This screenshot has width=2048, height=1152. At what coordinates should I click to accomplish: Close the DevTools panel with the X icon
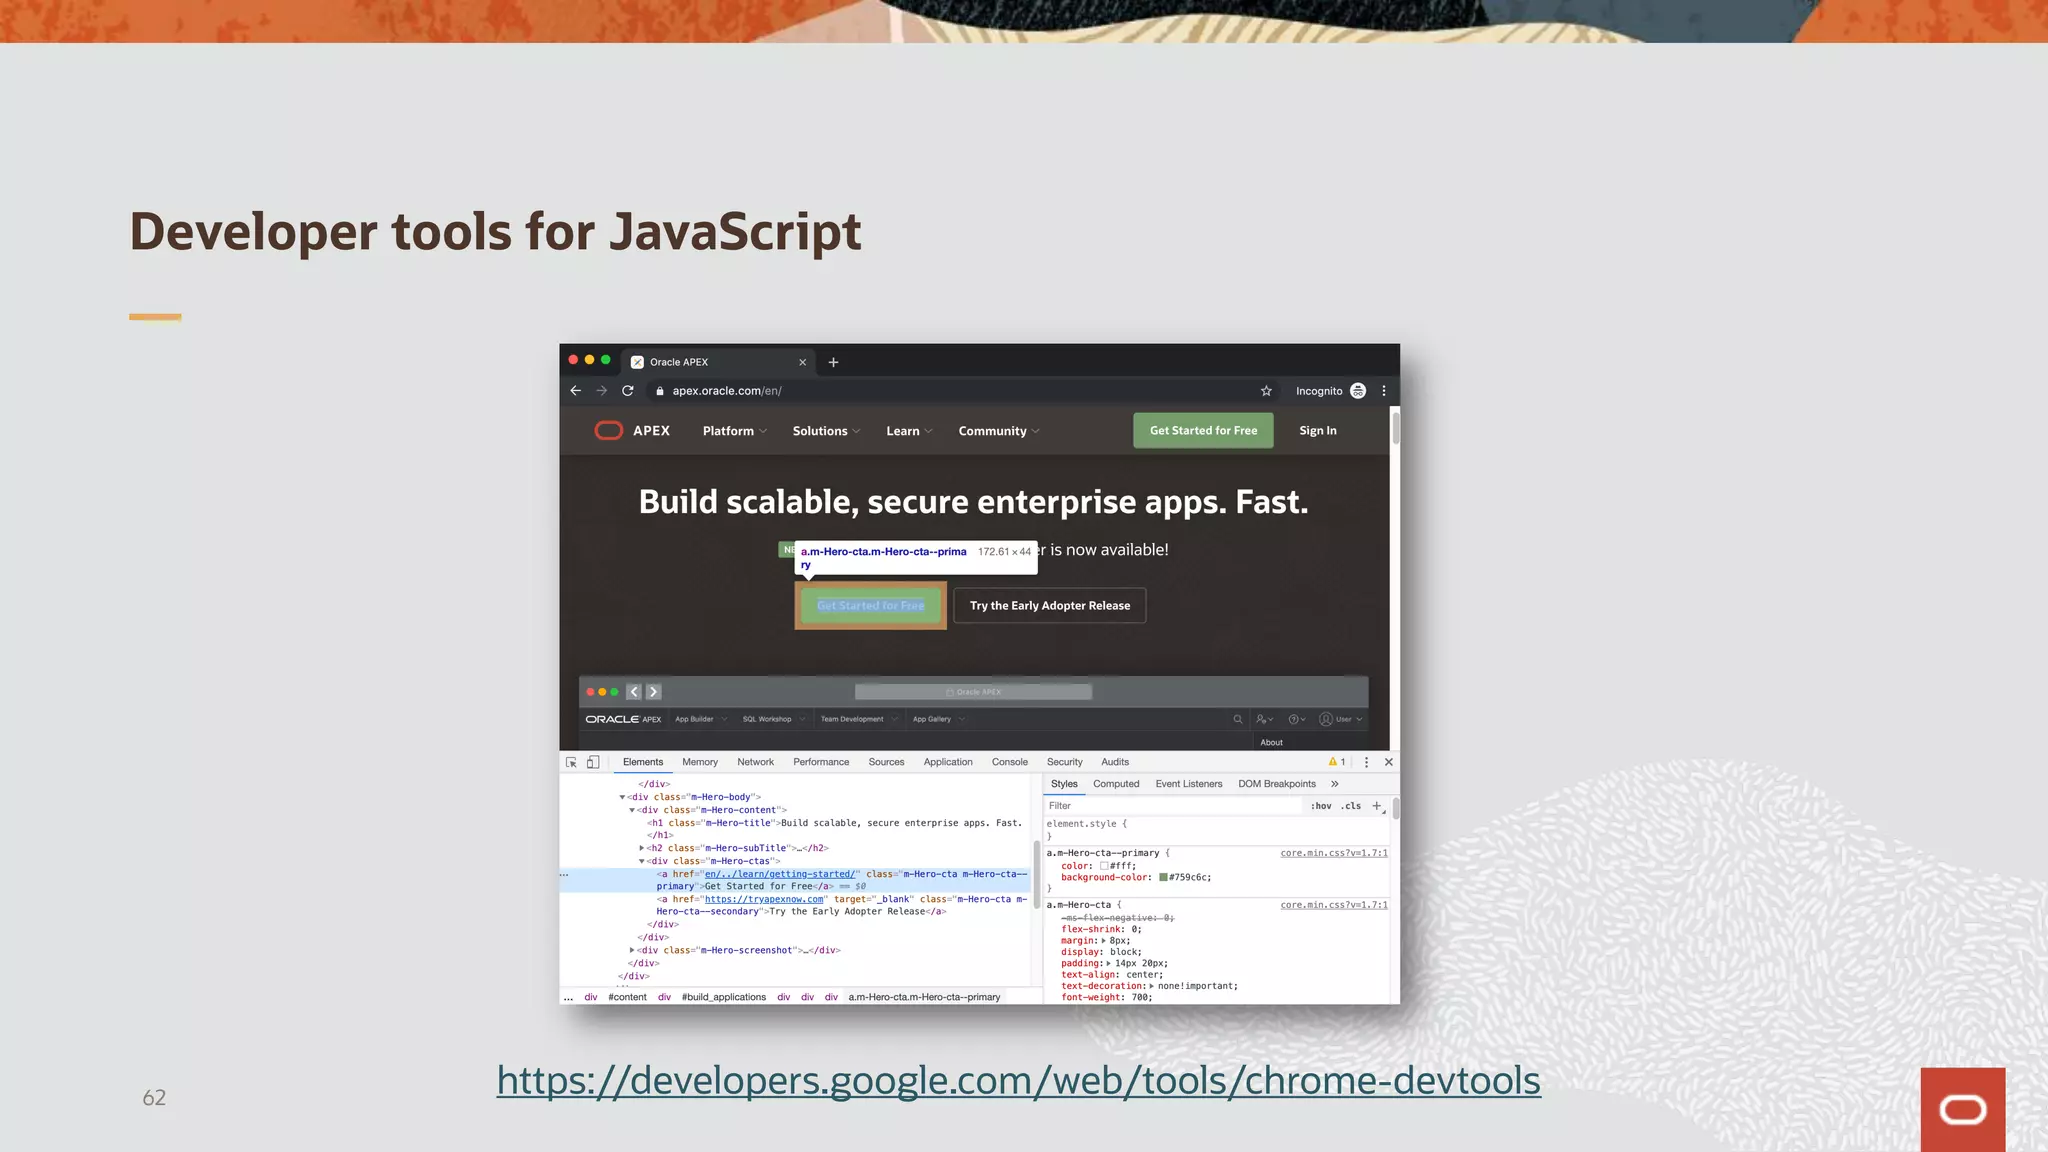coord(1388,762)
